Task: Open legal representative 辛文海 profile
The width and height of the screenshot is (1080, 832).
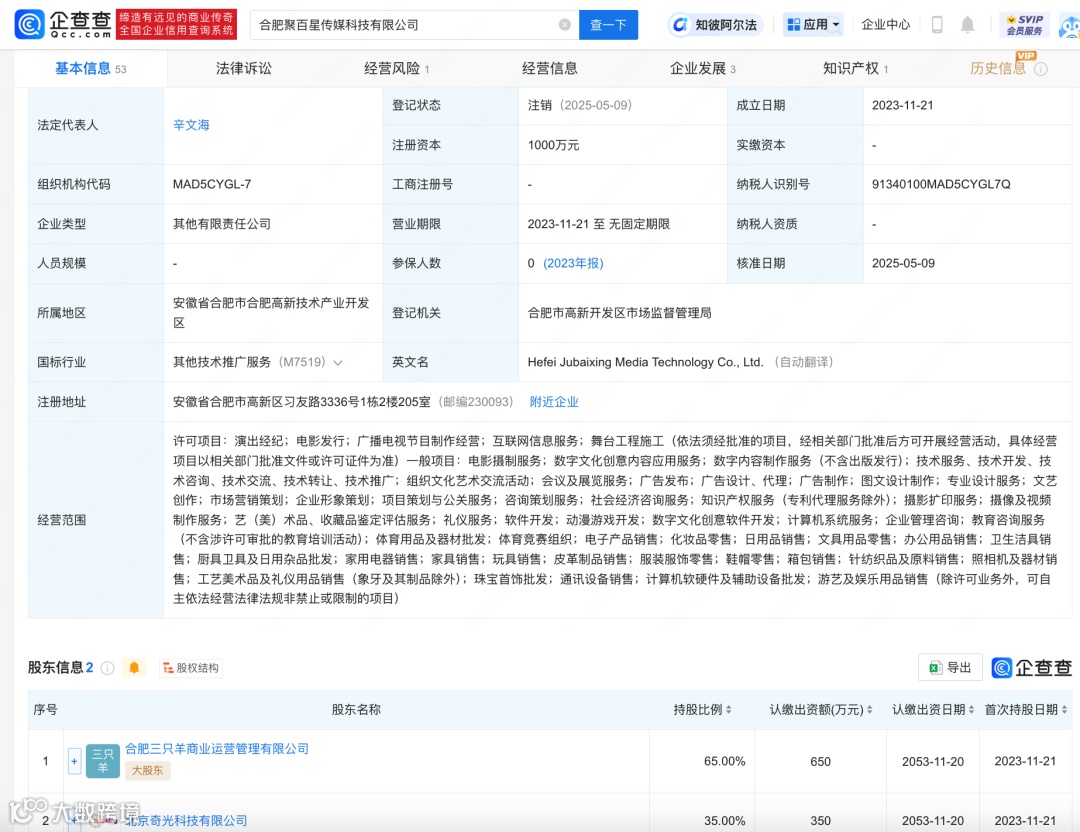Action: [191, 125]
